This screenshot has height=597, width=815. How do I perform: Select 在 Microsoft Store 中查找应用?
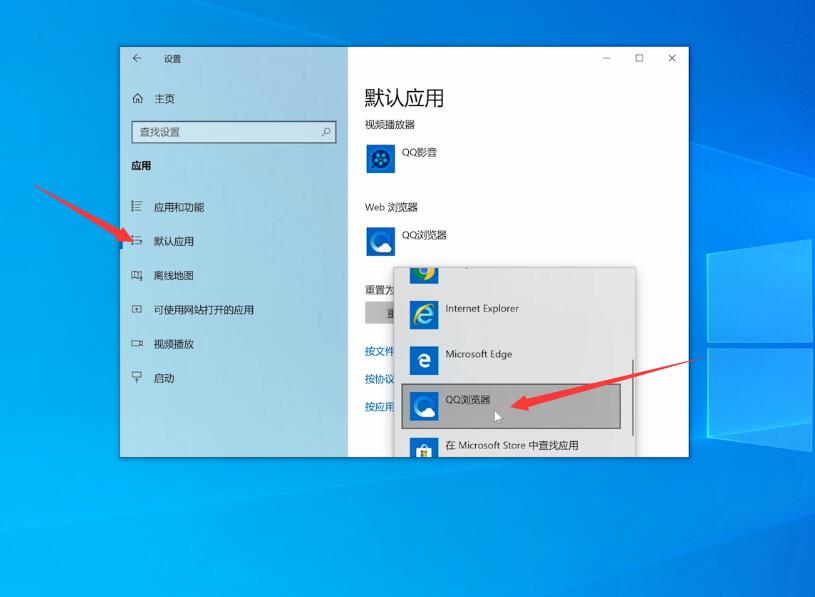[511, 446]
